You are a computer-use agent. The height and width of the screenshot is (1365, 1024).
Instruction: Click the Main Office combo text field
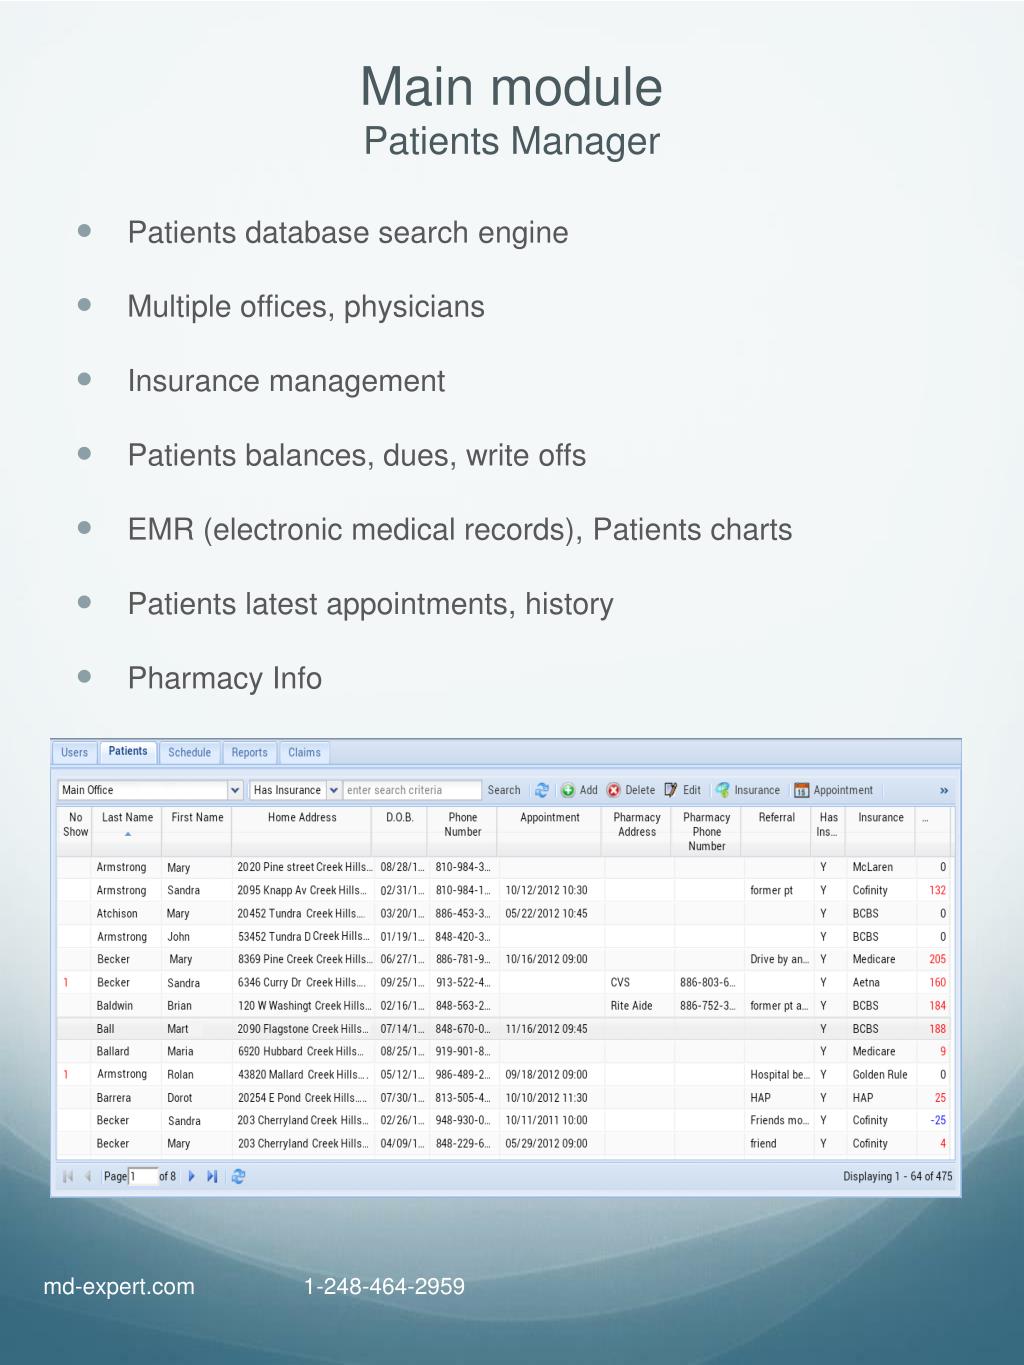coord(143,790)
